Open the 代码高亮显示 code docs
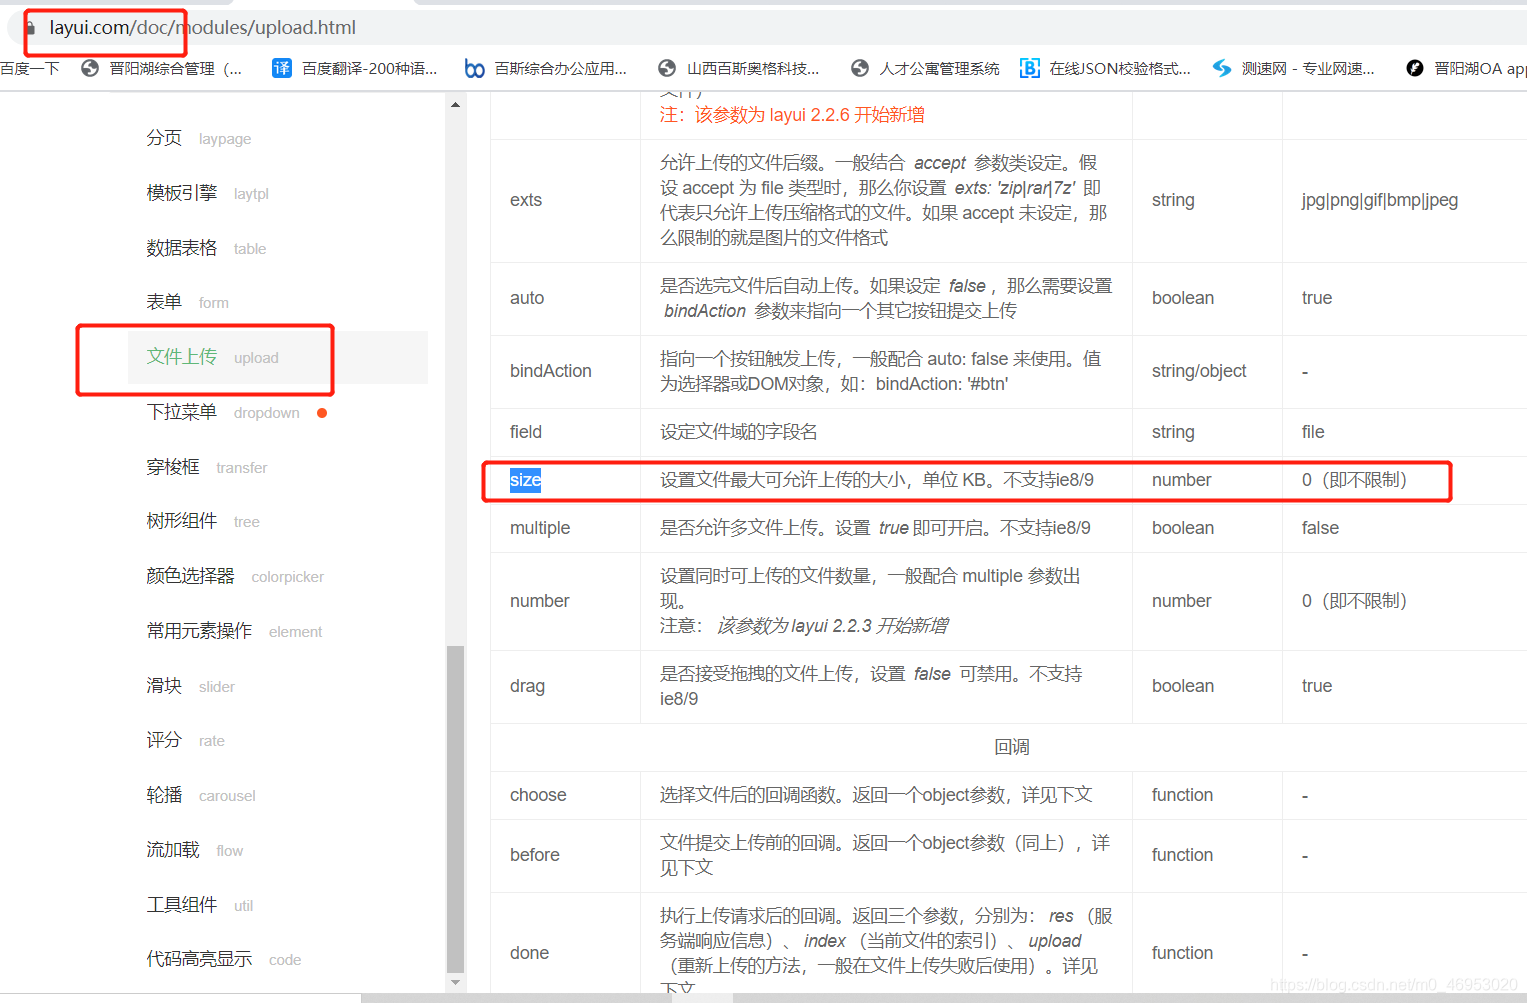Viewport: 1527px width, 1003px height. (199, 958)
